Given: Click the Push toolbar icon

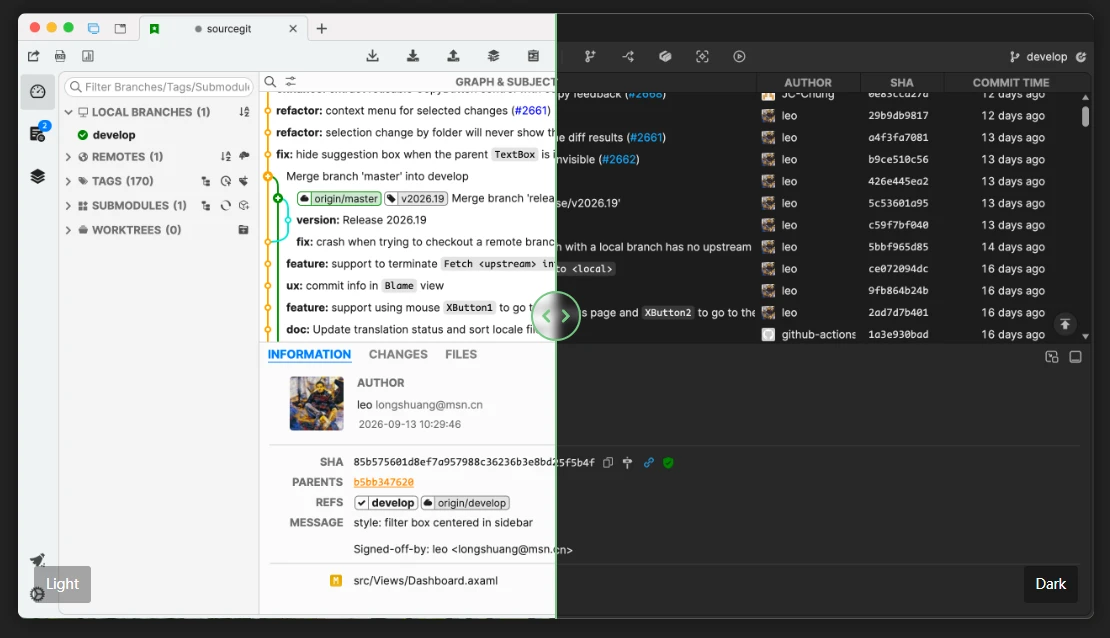Looking at the screenshot, I should click(x=453, y=56).
